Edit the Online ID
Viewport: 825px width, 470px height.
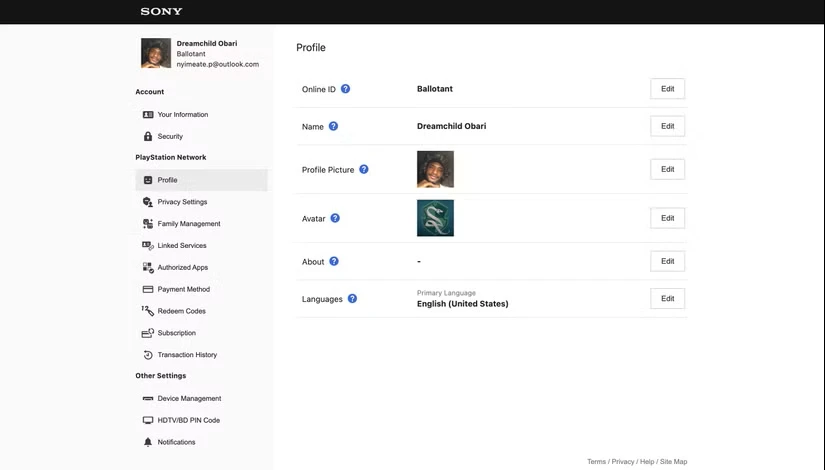[x=667, y=89]
